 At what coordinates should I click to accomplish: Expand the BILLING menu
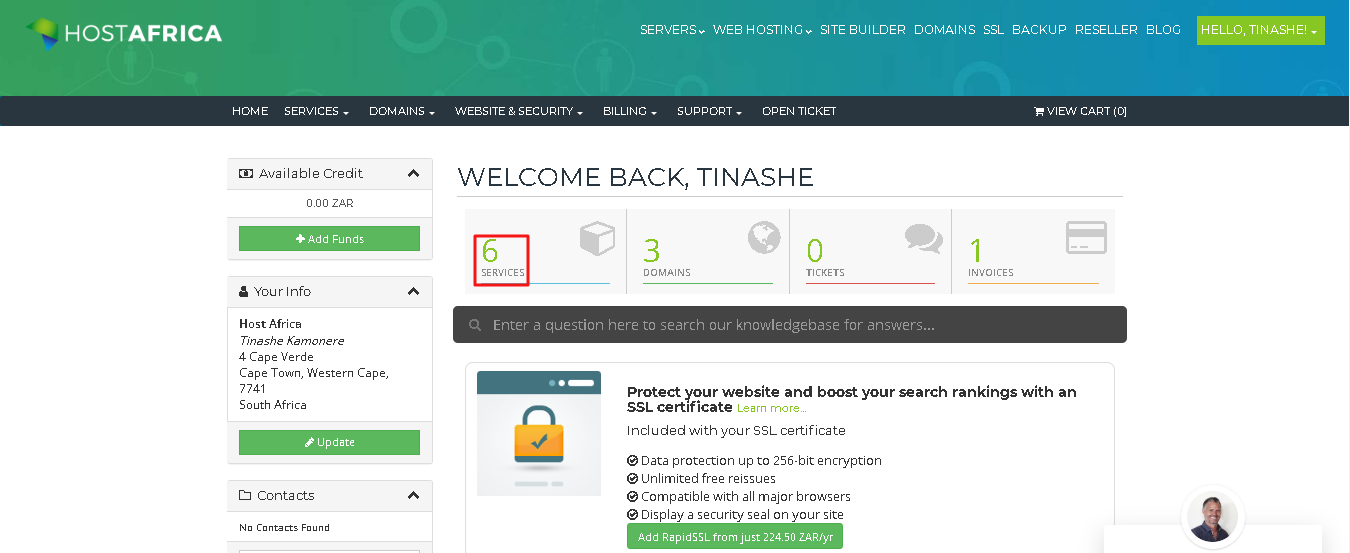630,111
